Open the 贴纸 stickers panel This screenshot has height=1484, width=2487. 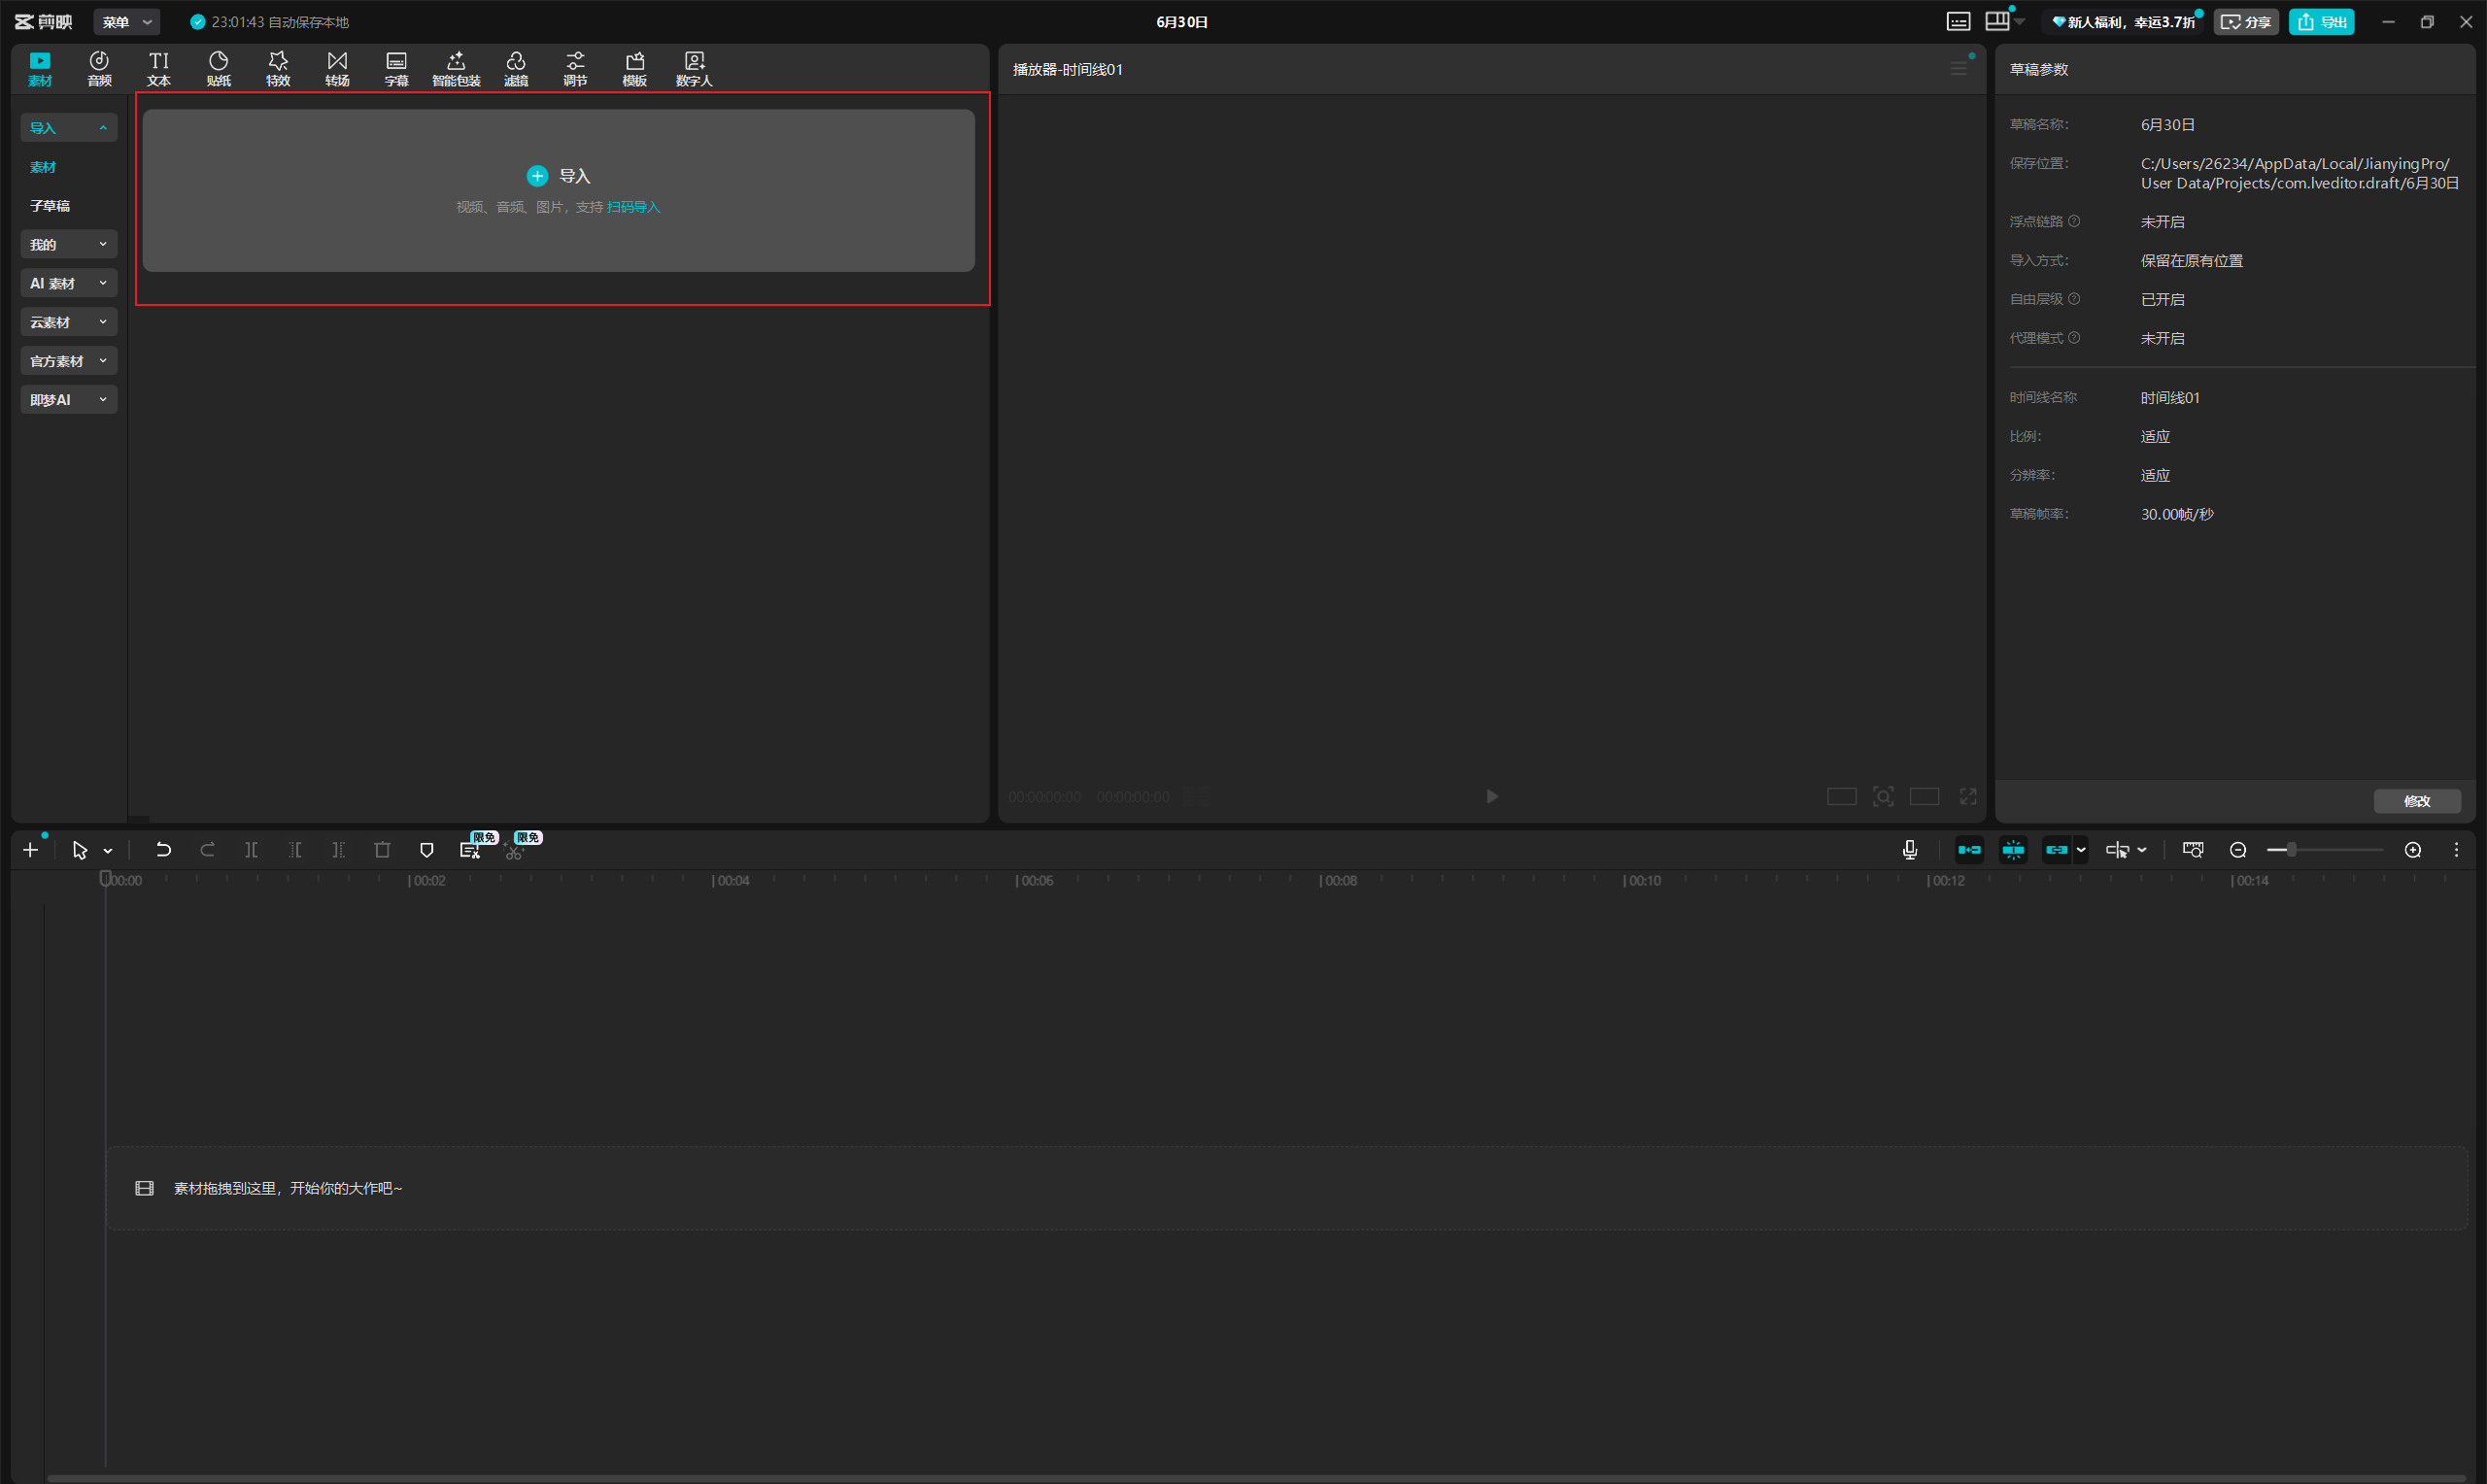(218, 69)
